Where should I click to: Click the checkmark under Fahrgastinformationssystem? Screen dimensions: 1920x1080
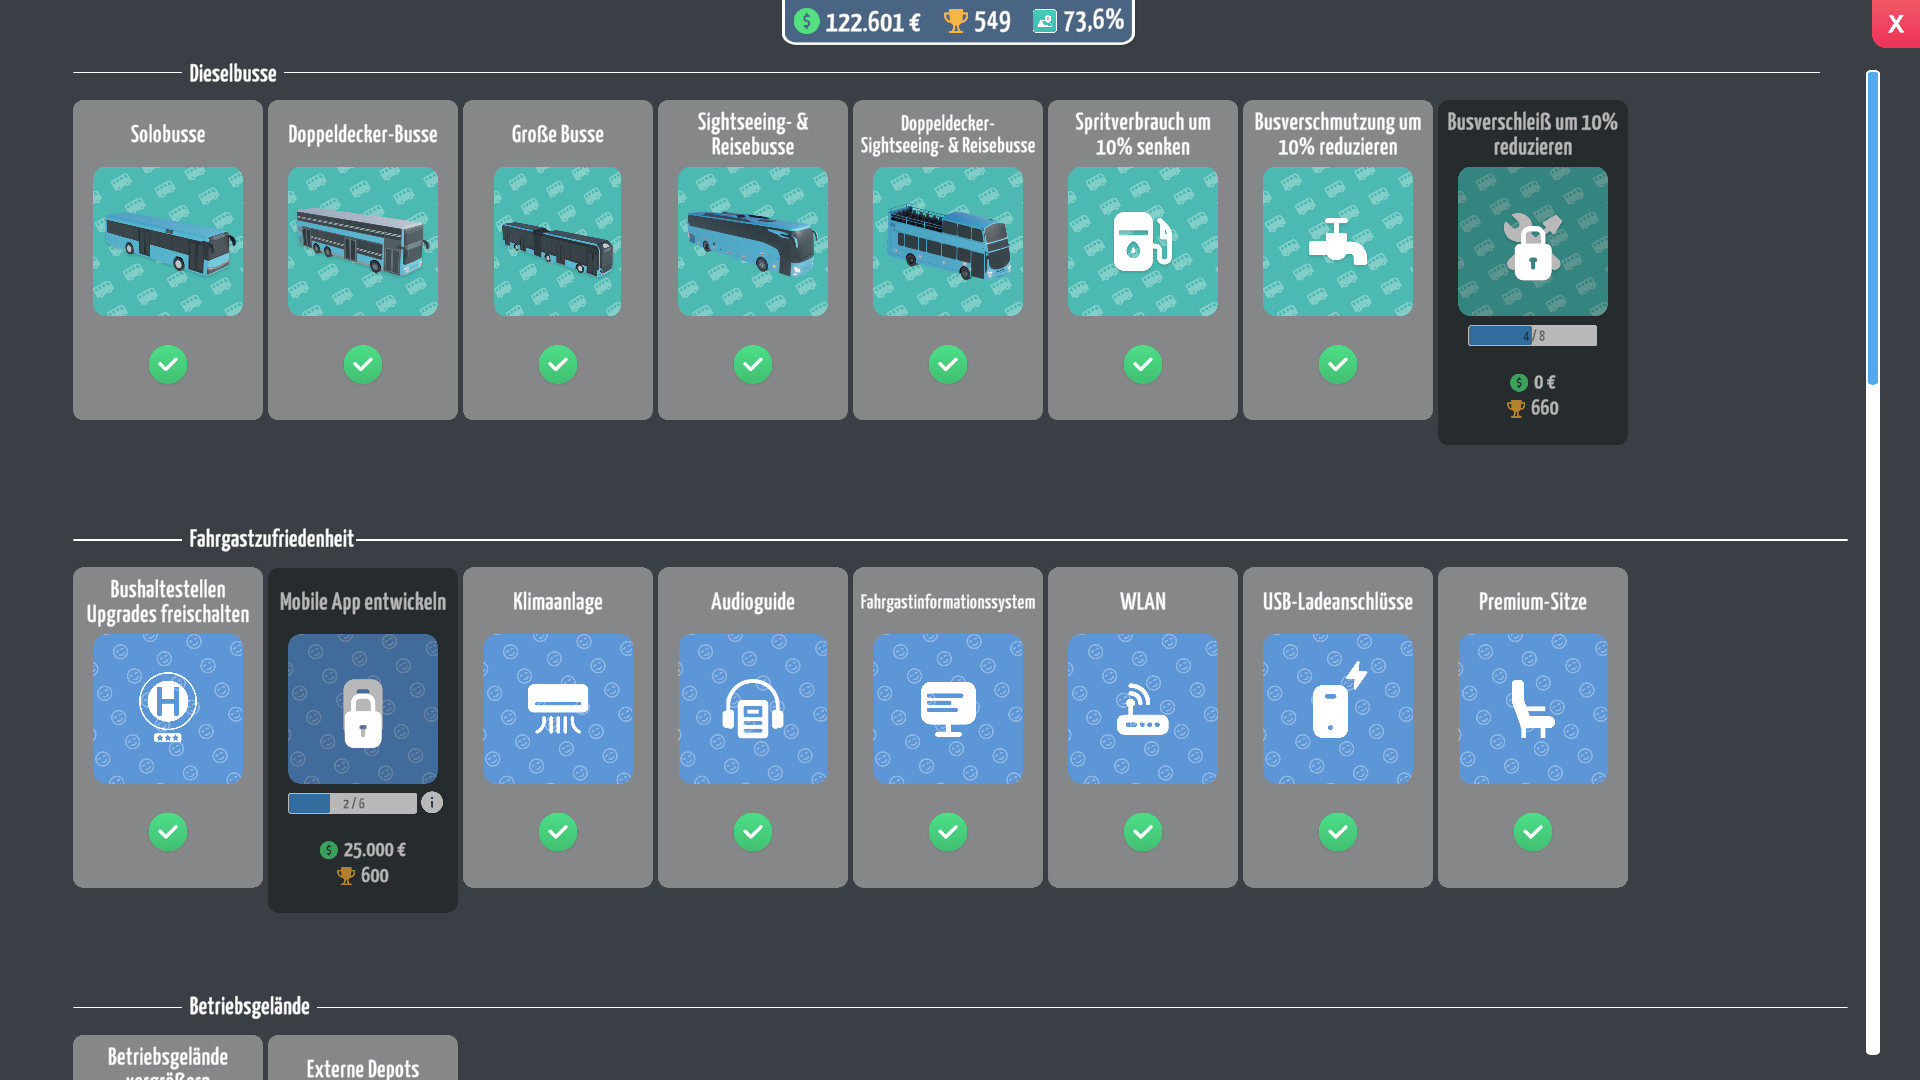(x=948, y=832)
